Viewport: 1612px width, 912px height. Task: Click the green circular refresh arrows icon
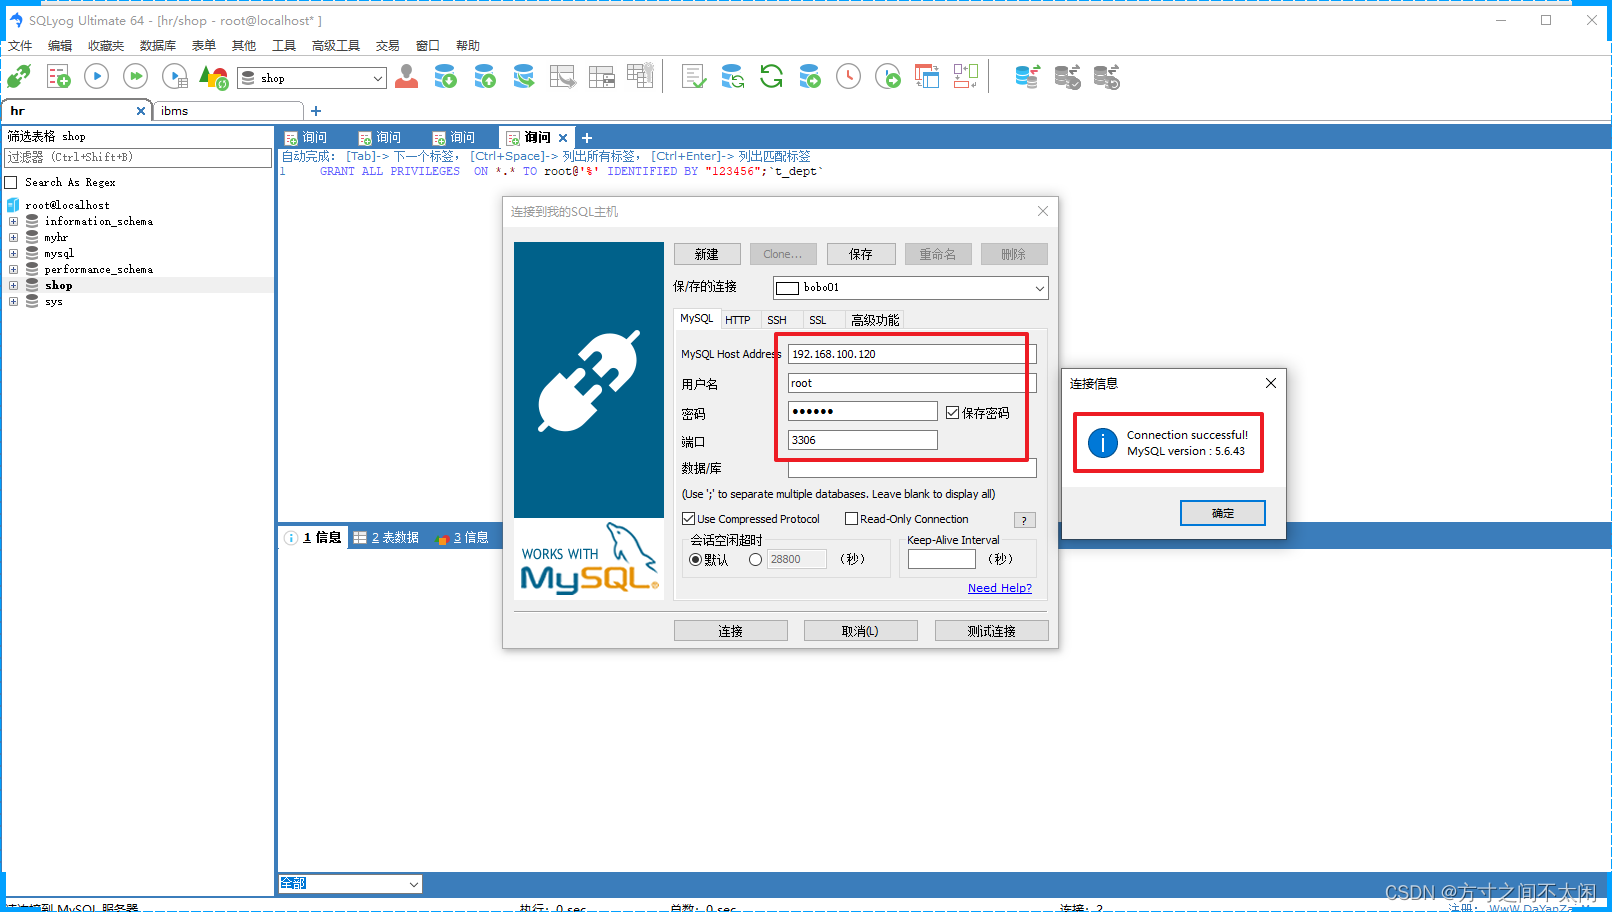click(771, 77)
